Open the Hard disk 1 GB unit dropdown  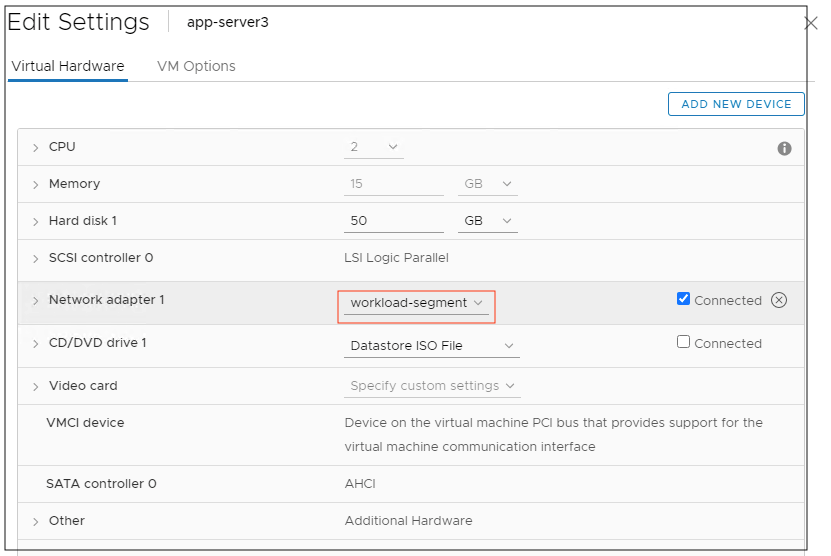(487, 221)
